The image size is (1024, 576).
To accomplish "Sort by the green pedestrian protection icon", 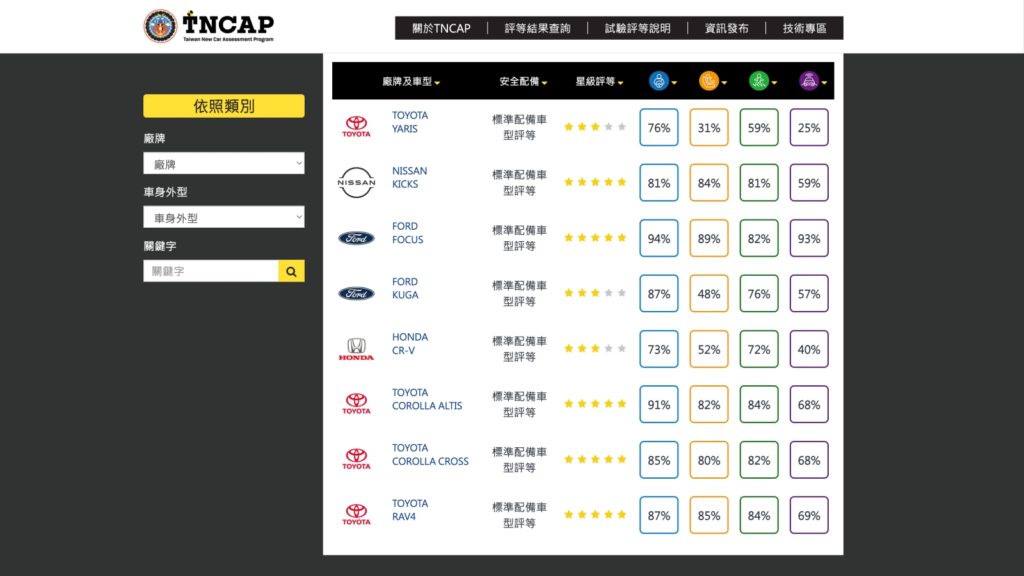I will (x=759, y=81).
